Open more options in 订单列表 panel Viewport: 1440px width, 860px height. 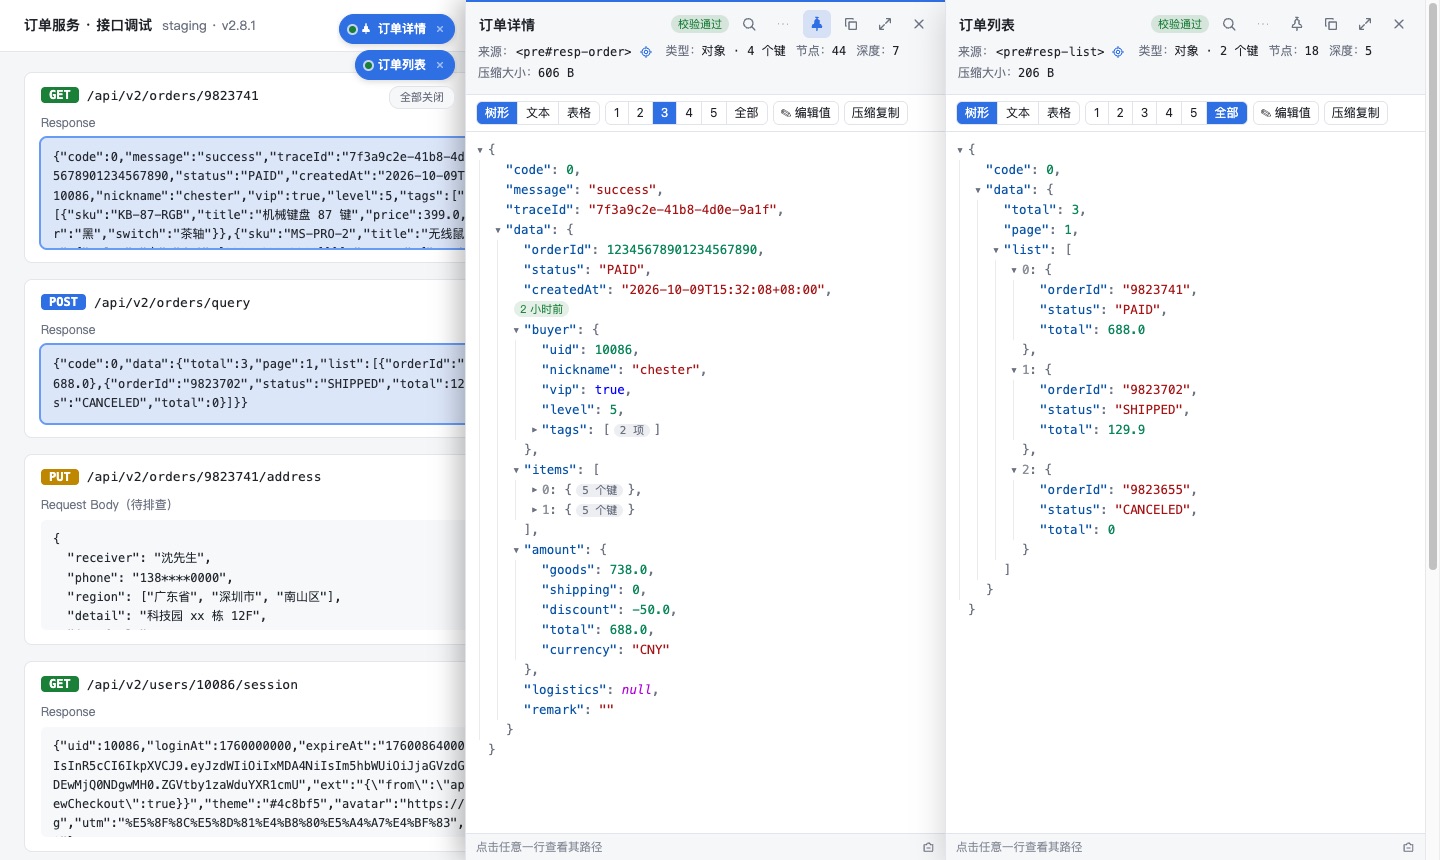click(1263, 24)
